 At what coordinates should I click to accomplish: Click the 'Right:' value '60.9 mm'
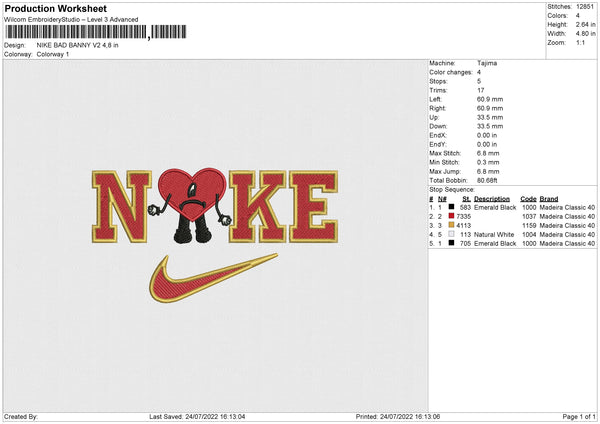(x=490, y=108)
